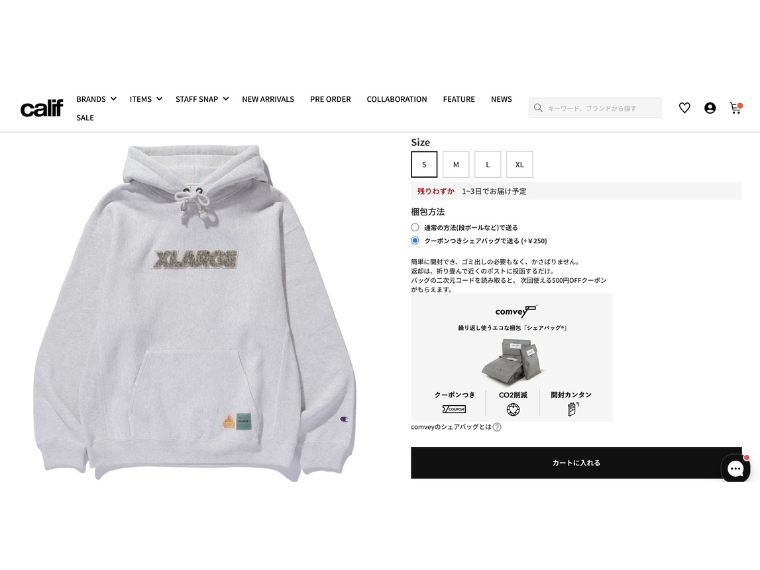This screenshot has height=570, width=760.
Task: Open the chat support bubble
Action: click(735, 468)
